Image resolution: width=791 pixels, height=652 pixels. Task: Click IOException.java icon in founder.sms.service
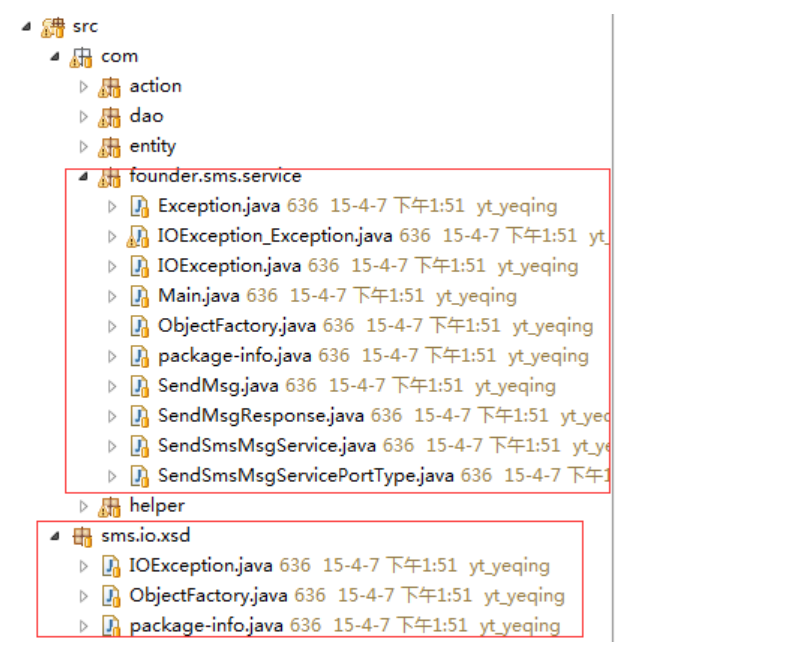click(139, 266)
